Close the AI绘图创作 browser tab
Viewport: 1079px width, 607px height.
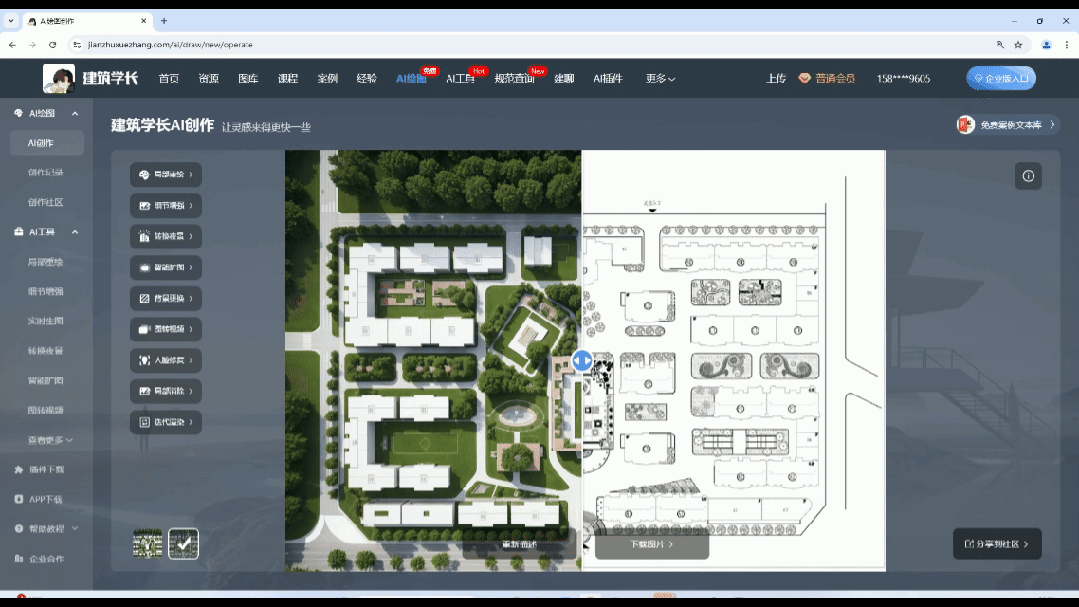tap(143, 21)
